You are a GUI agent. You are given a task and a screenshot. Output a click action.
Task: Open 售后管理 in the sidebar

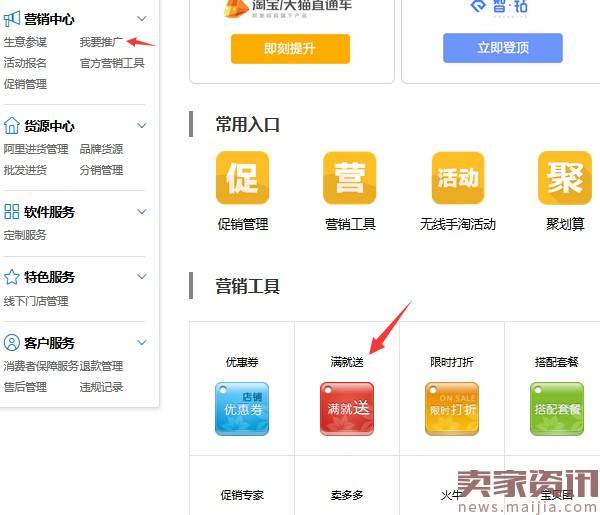25,387
